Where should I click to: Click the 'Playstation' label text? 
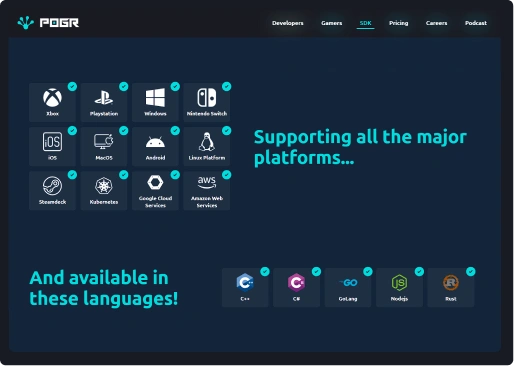pos(104,114)
